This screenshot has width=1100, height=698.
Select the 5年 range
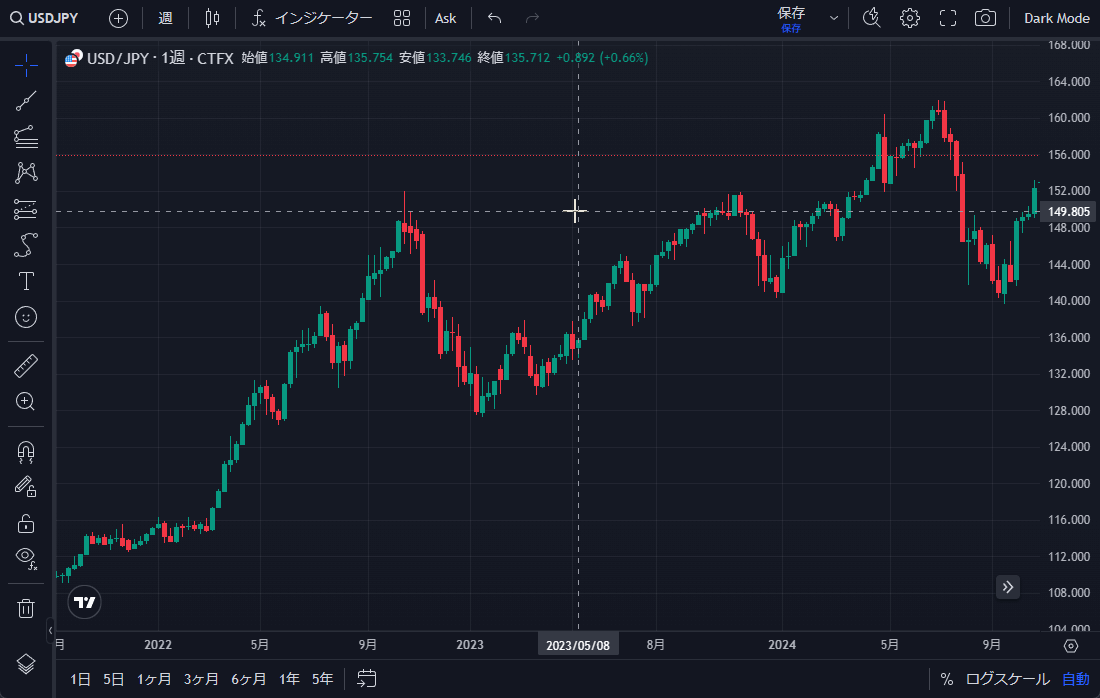tap(323, 679)
